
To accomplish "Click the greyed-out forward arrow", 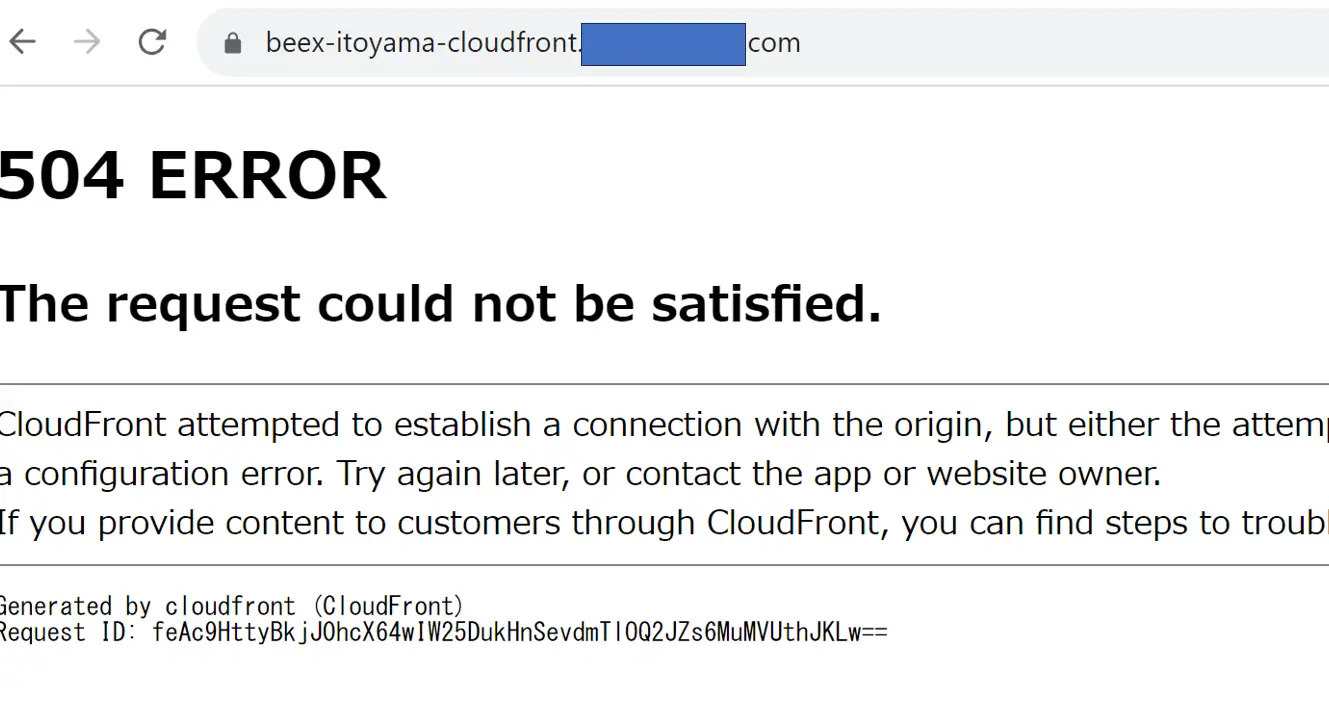I will tap(87, 42).
